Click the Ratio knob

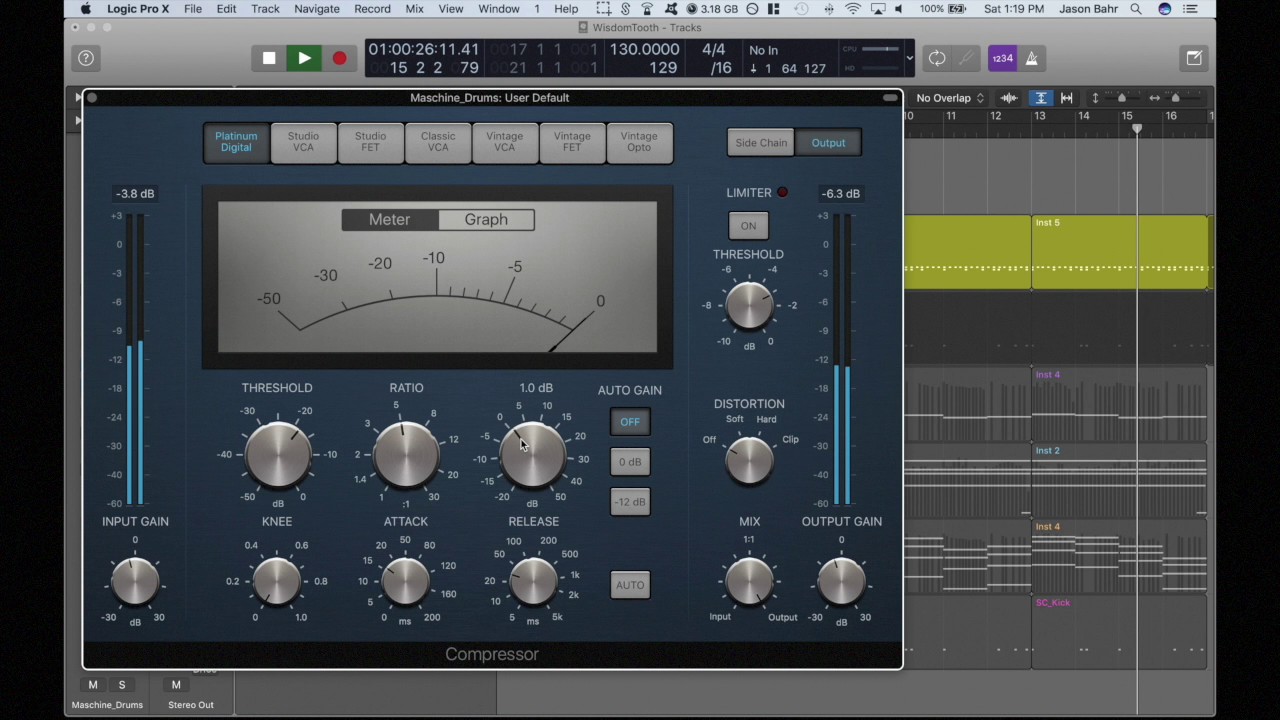pyautogui.click(x=406, y=454)
